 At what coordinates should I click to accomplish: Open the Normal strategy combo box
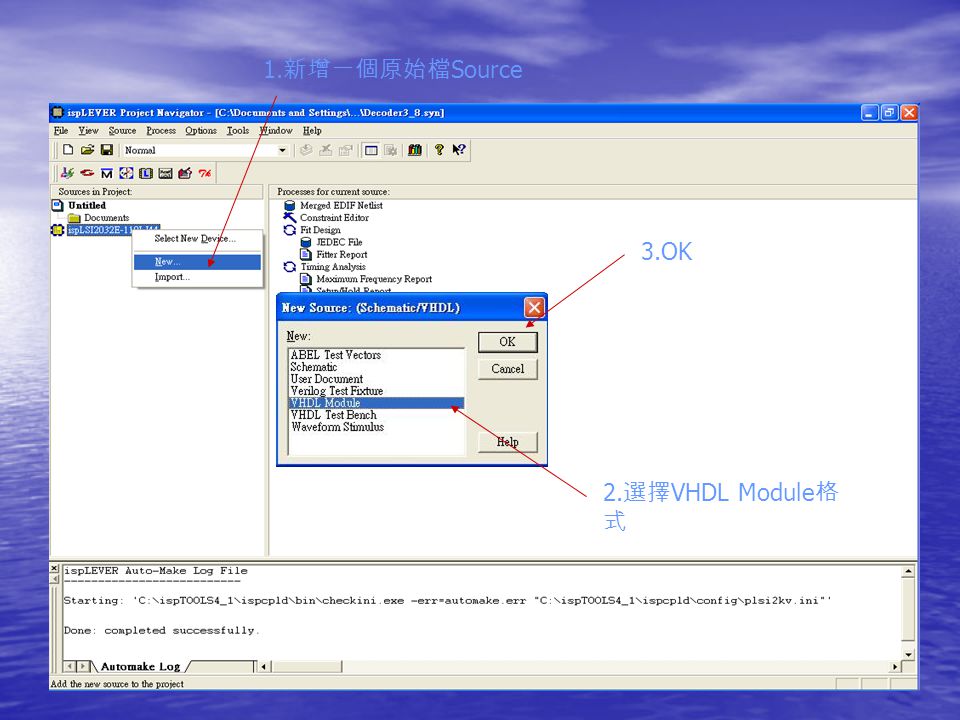pos(206,150)
